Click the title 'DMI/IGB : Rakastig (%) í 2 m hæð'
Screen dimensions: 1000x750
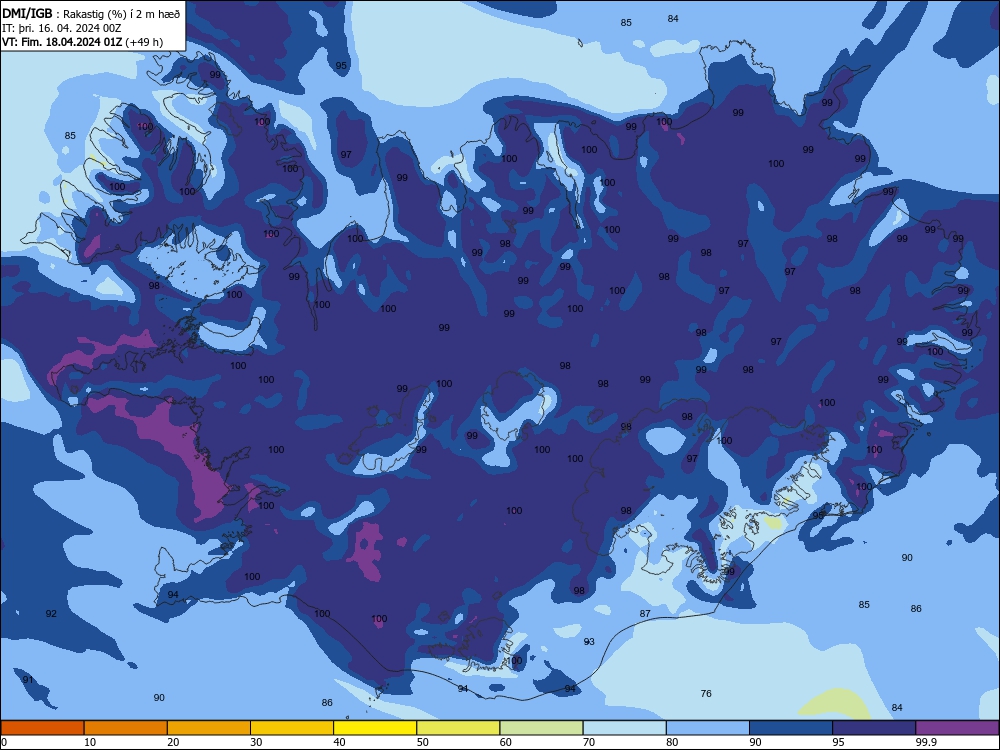tap(91, 13)
